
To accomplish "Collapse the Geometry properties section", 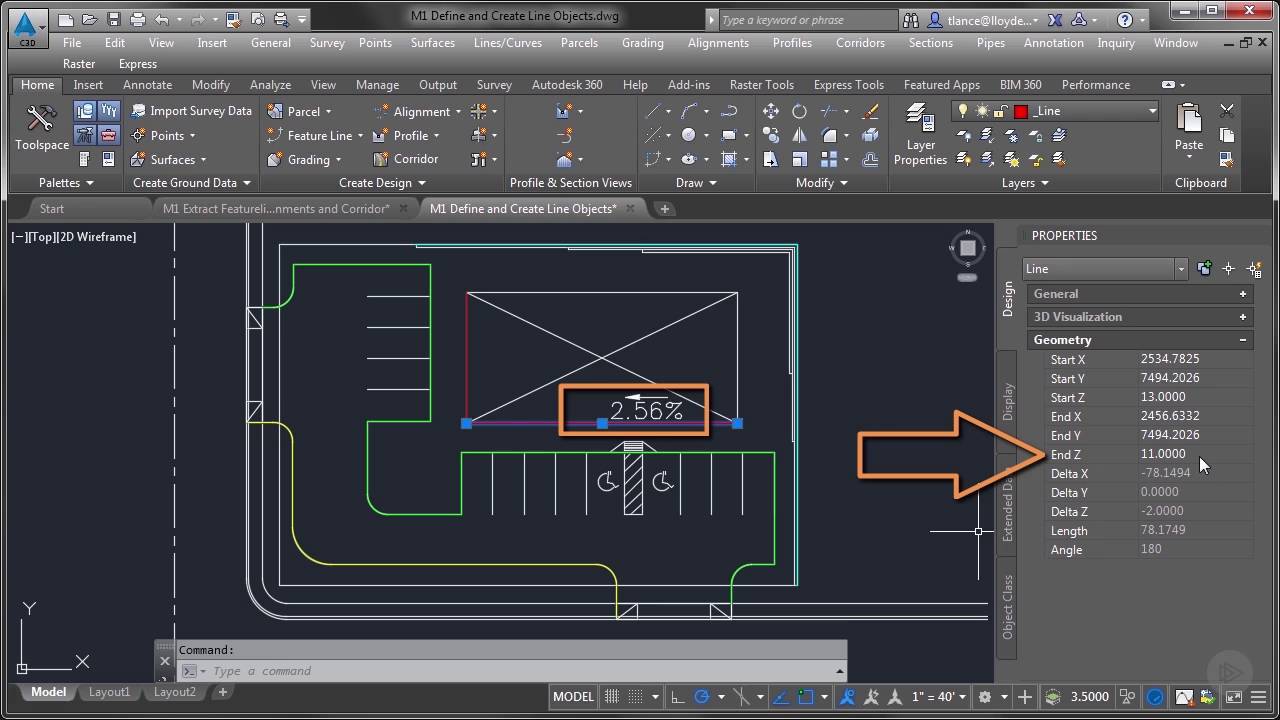I will coord(1243,340).
